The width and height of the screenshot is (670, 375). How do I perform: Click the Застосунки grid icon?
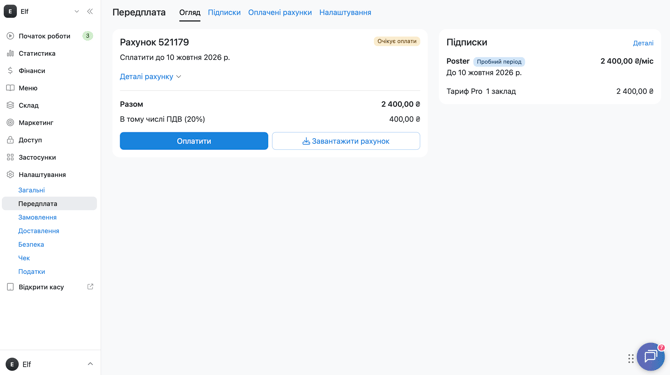click(x=10, y=157)
